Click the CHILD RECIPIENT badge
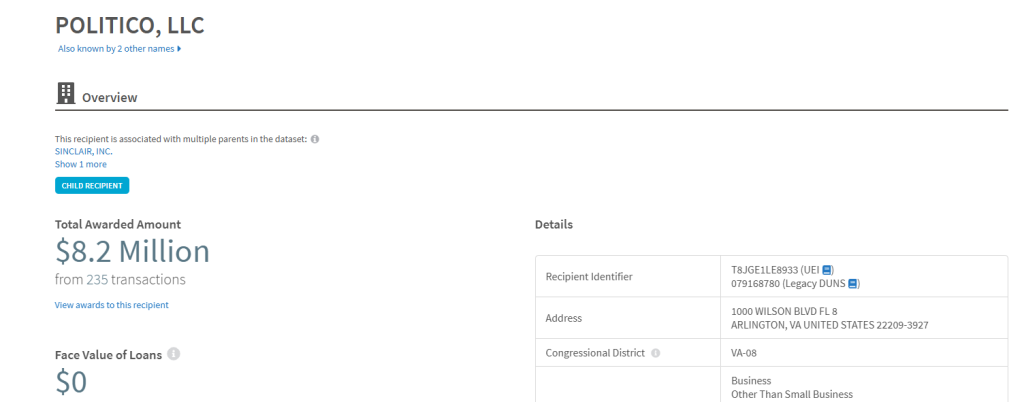The width and height of the screenshot is (1024, 402). coord(92,185)
